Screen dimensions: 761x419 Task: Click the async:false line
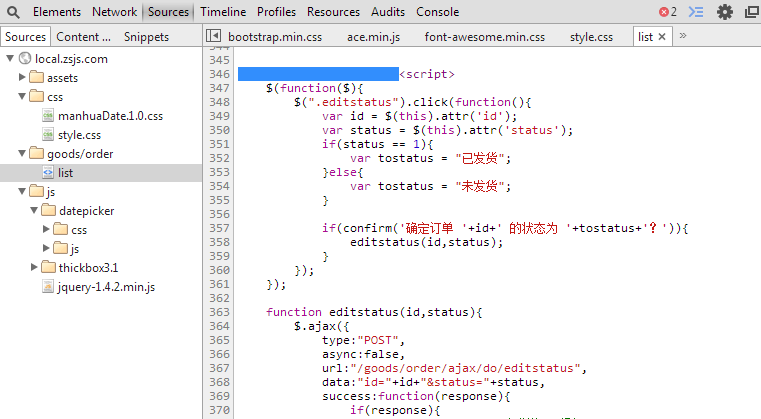pyautogui.click(x=363, y=354)
